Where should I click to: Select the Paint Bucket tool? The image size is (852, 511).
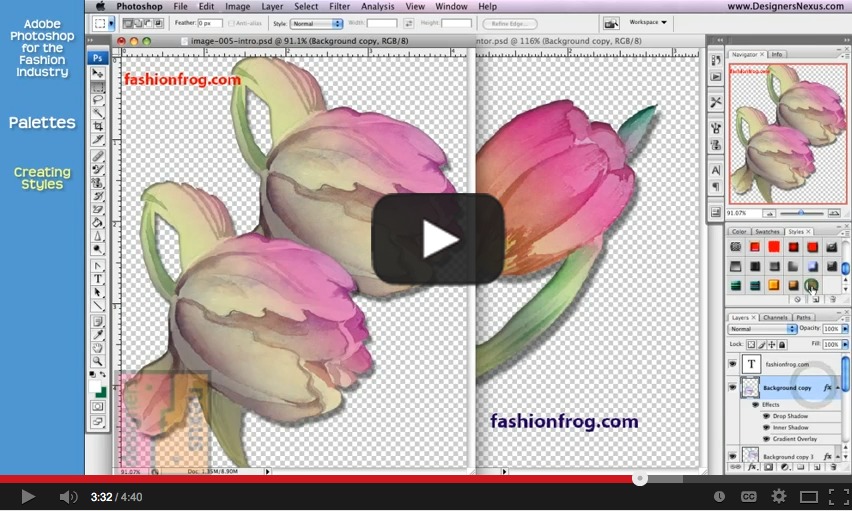coord(98,222)
